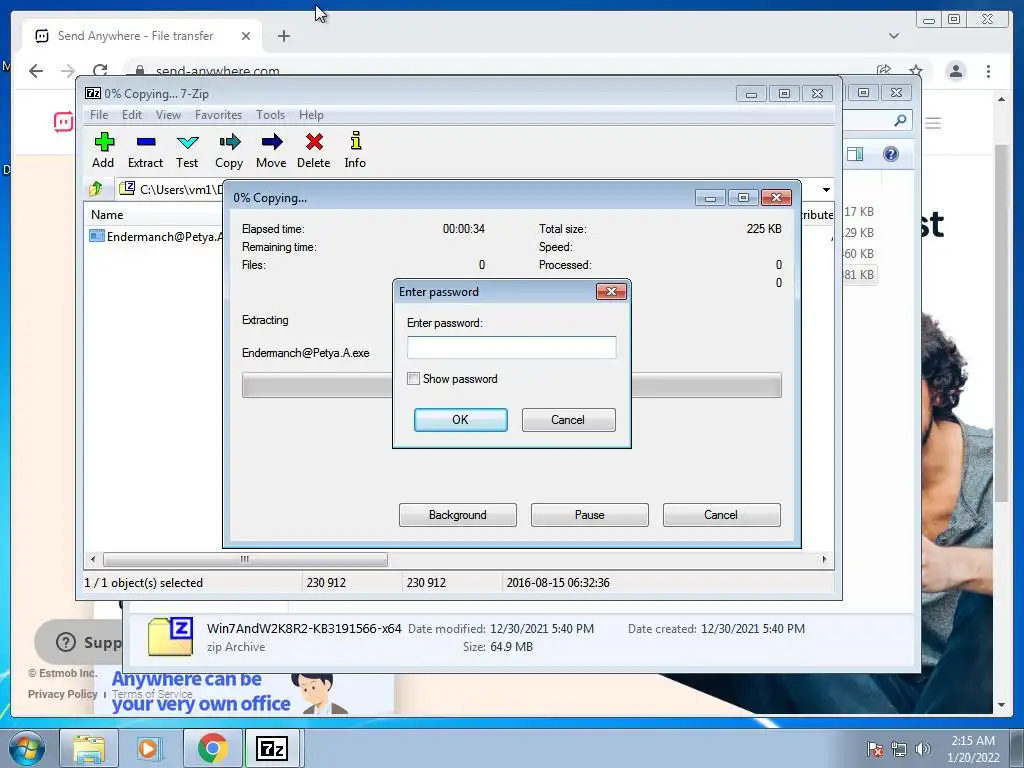
Task: Reload the Send Anywhere page
Action: click(x=100, y=71)
